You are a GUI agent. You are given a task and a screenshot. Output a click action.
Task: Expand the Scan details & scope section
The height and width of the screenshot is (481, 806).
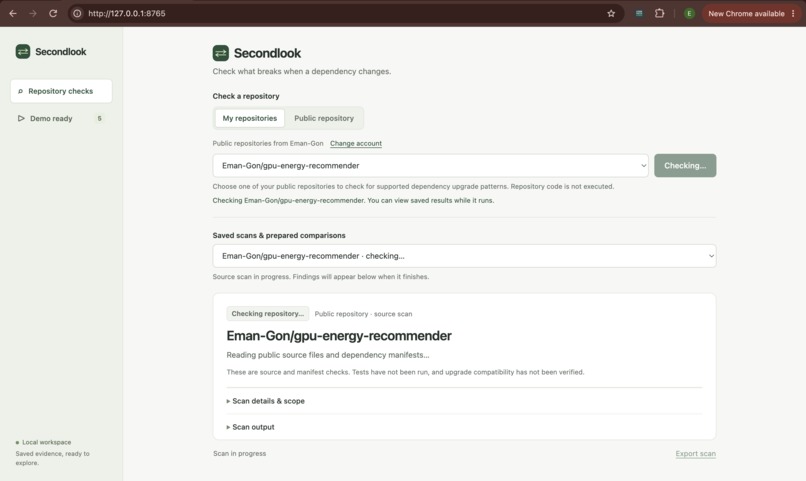click(266, 401)
